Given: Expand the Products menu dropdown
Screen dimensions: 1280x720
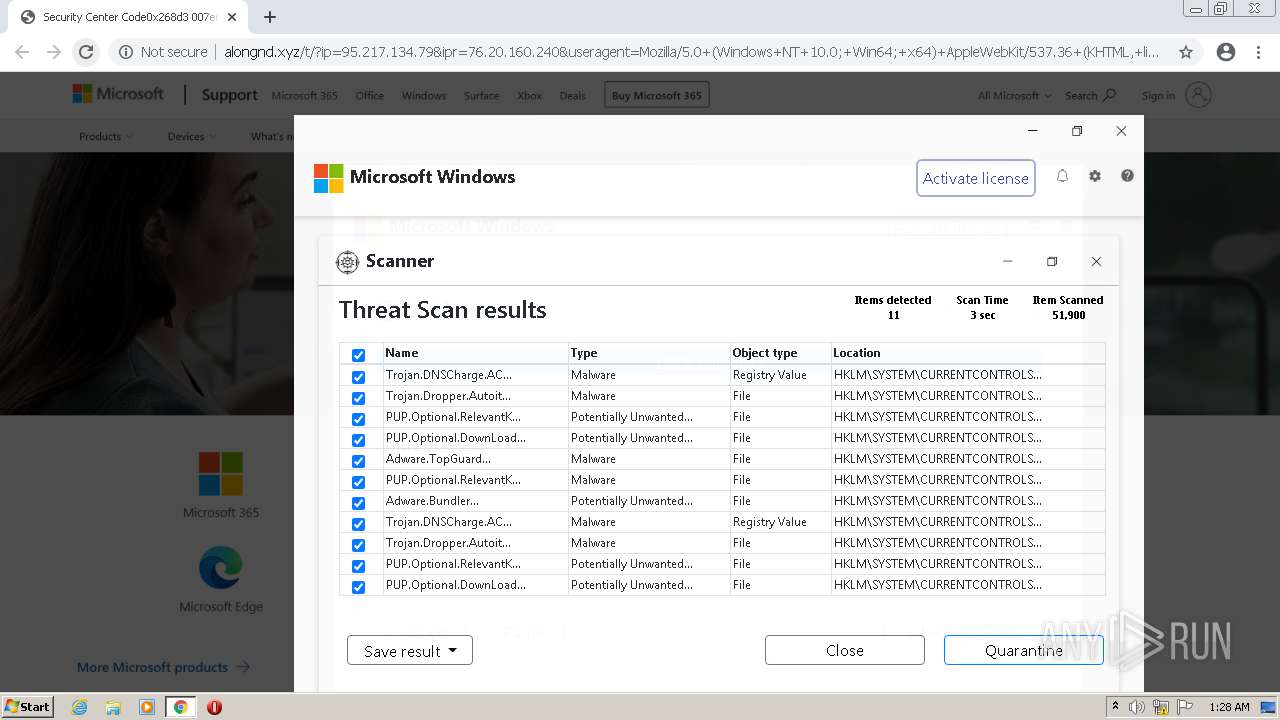Looking at the screenshot, I should [x=106, y=136].
